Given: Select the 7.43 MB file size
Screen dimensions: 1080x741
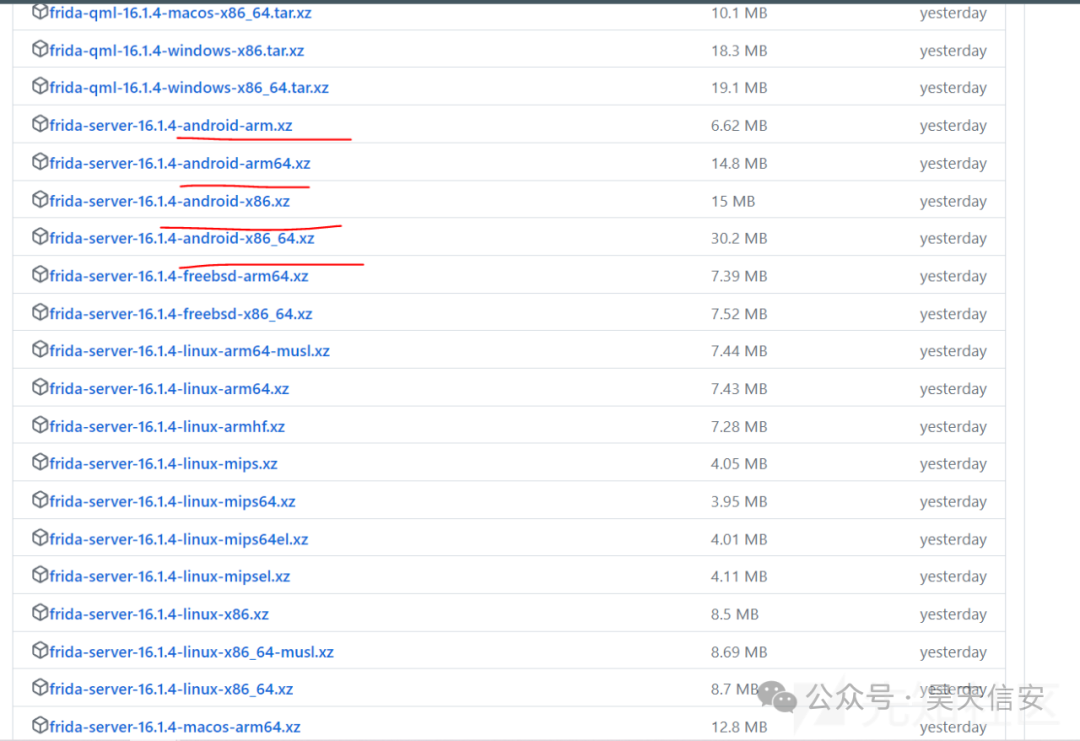Looking at the screenshot, I should pos(739,389).
